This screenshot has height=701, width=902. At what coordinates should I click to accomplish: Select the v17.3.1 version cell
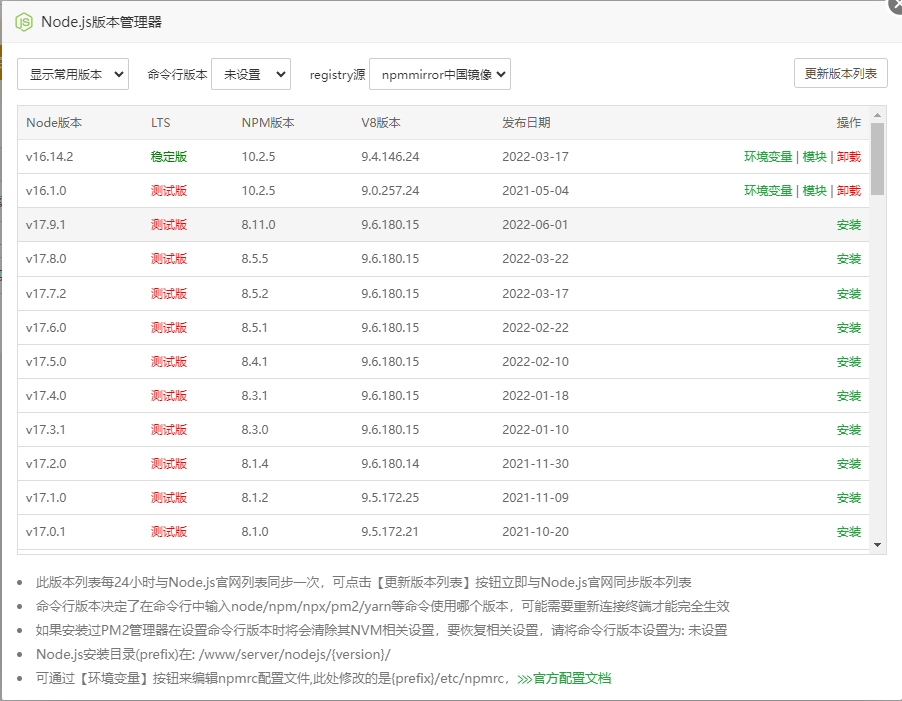tap(45, 430)
